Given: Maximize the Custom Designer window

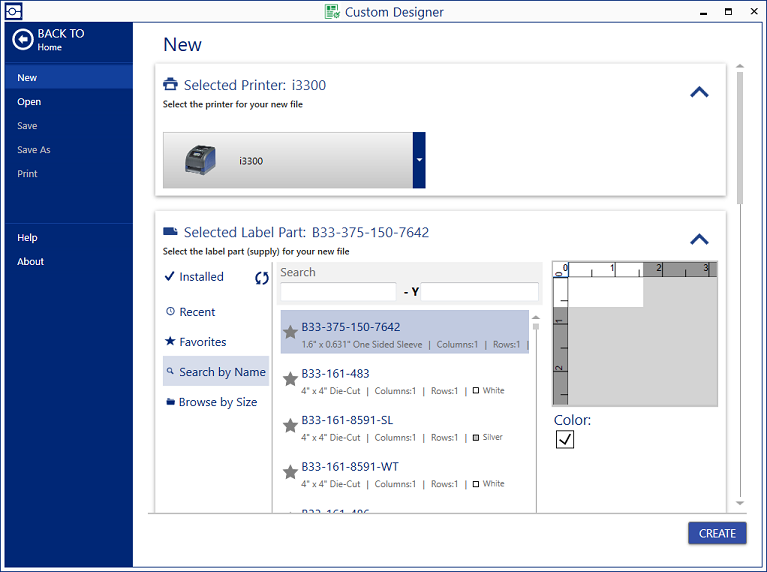Looking at the screenshot, I should (x=728, y=12).
